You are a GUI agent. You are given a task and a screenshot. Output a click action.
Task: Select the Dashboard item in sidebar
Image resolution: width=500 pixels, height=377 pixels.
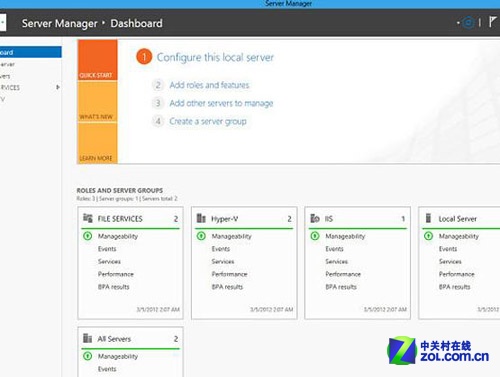click(x=31, y=52)
